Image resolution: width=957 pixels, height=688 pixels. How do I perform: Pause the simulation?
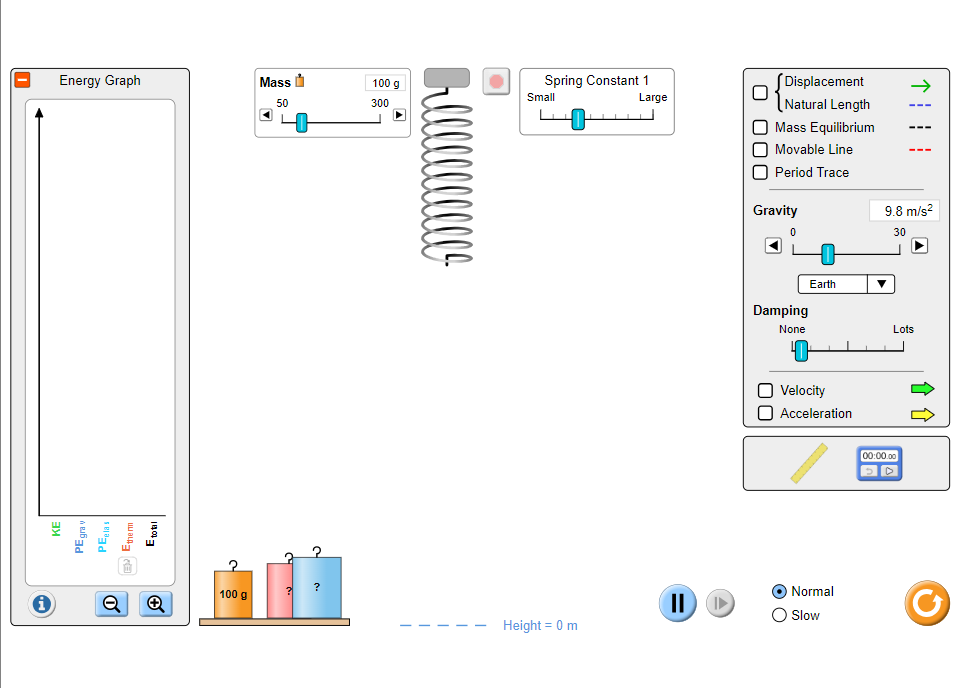click(677, 603)
